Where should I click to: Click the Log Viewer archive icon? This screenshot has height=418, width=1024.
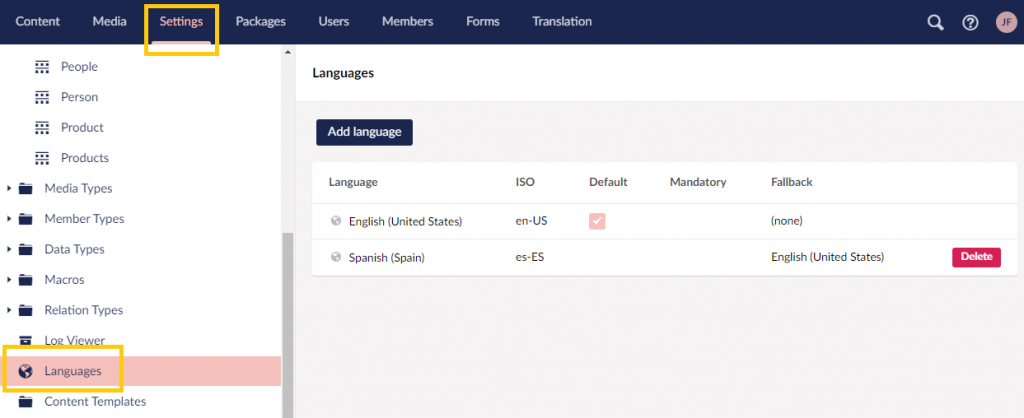(25, 340)
